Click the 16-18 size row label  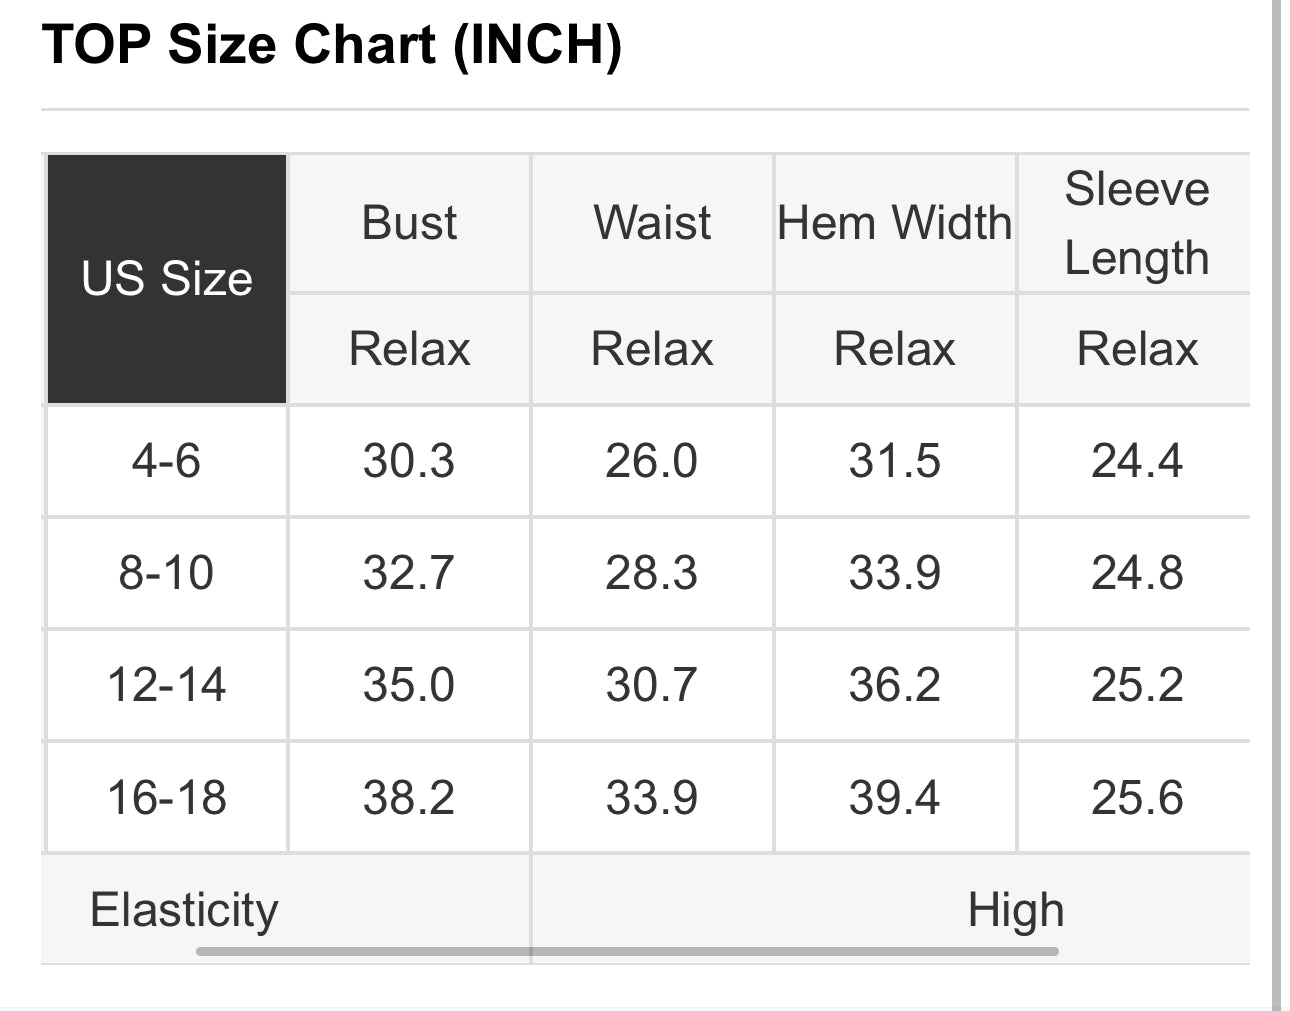pyautogui.click(x=166, y=797)
